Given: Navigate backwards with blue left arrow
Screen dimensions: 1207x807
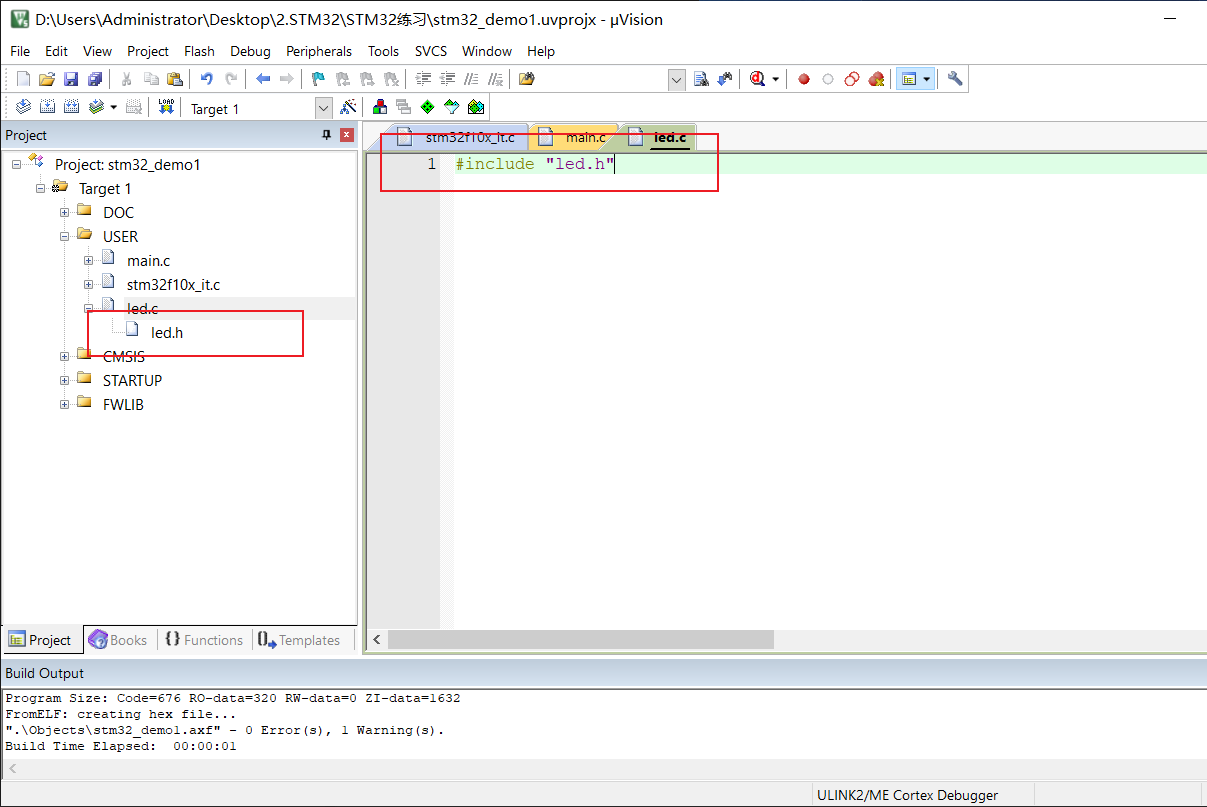Looking at the screenshot, I should point(263,79).
